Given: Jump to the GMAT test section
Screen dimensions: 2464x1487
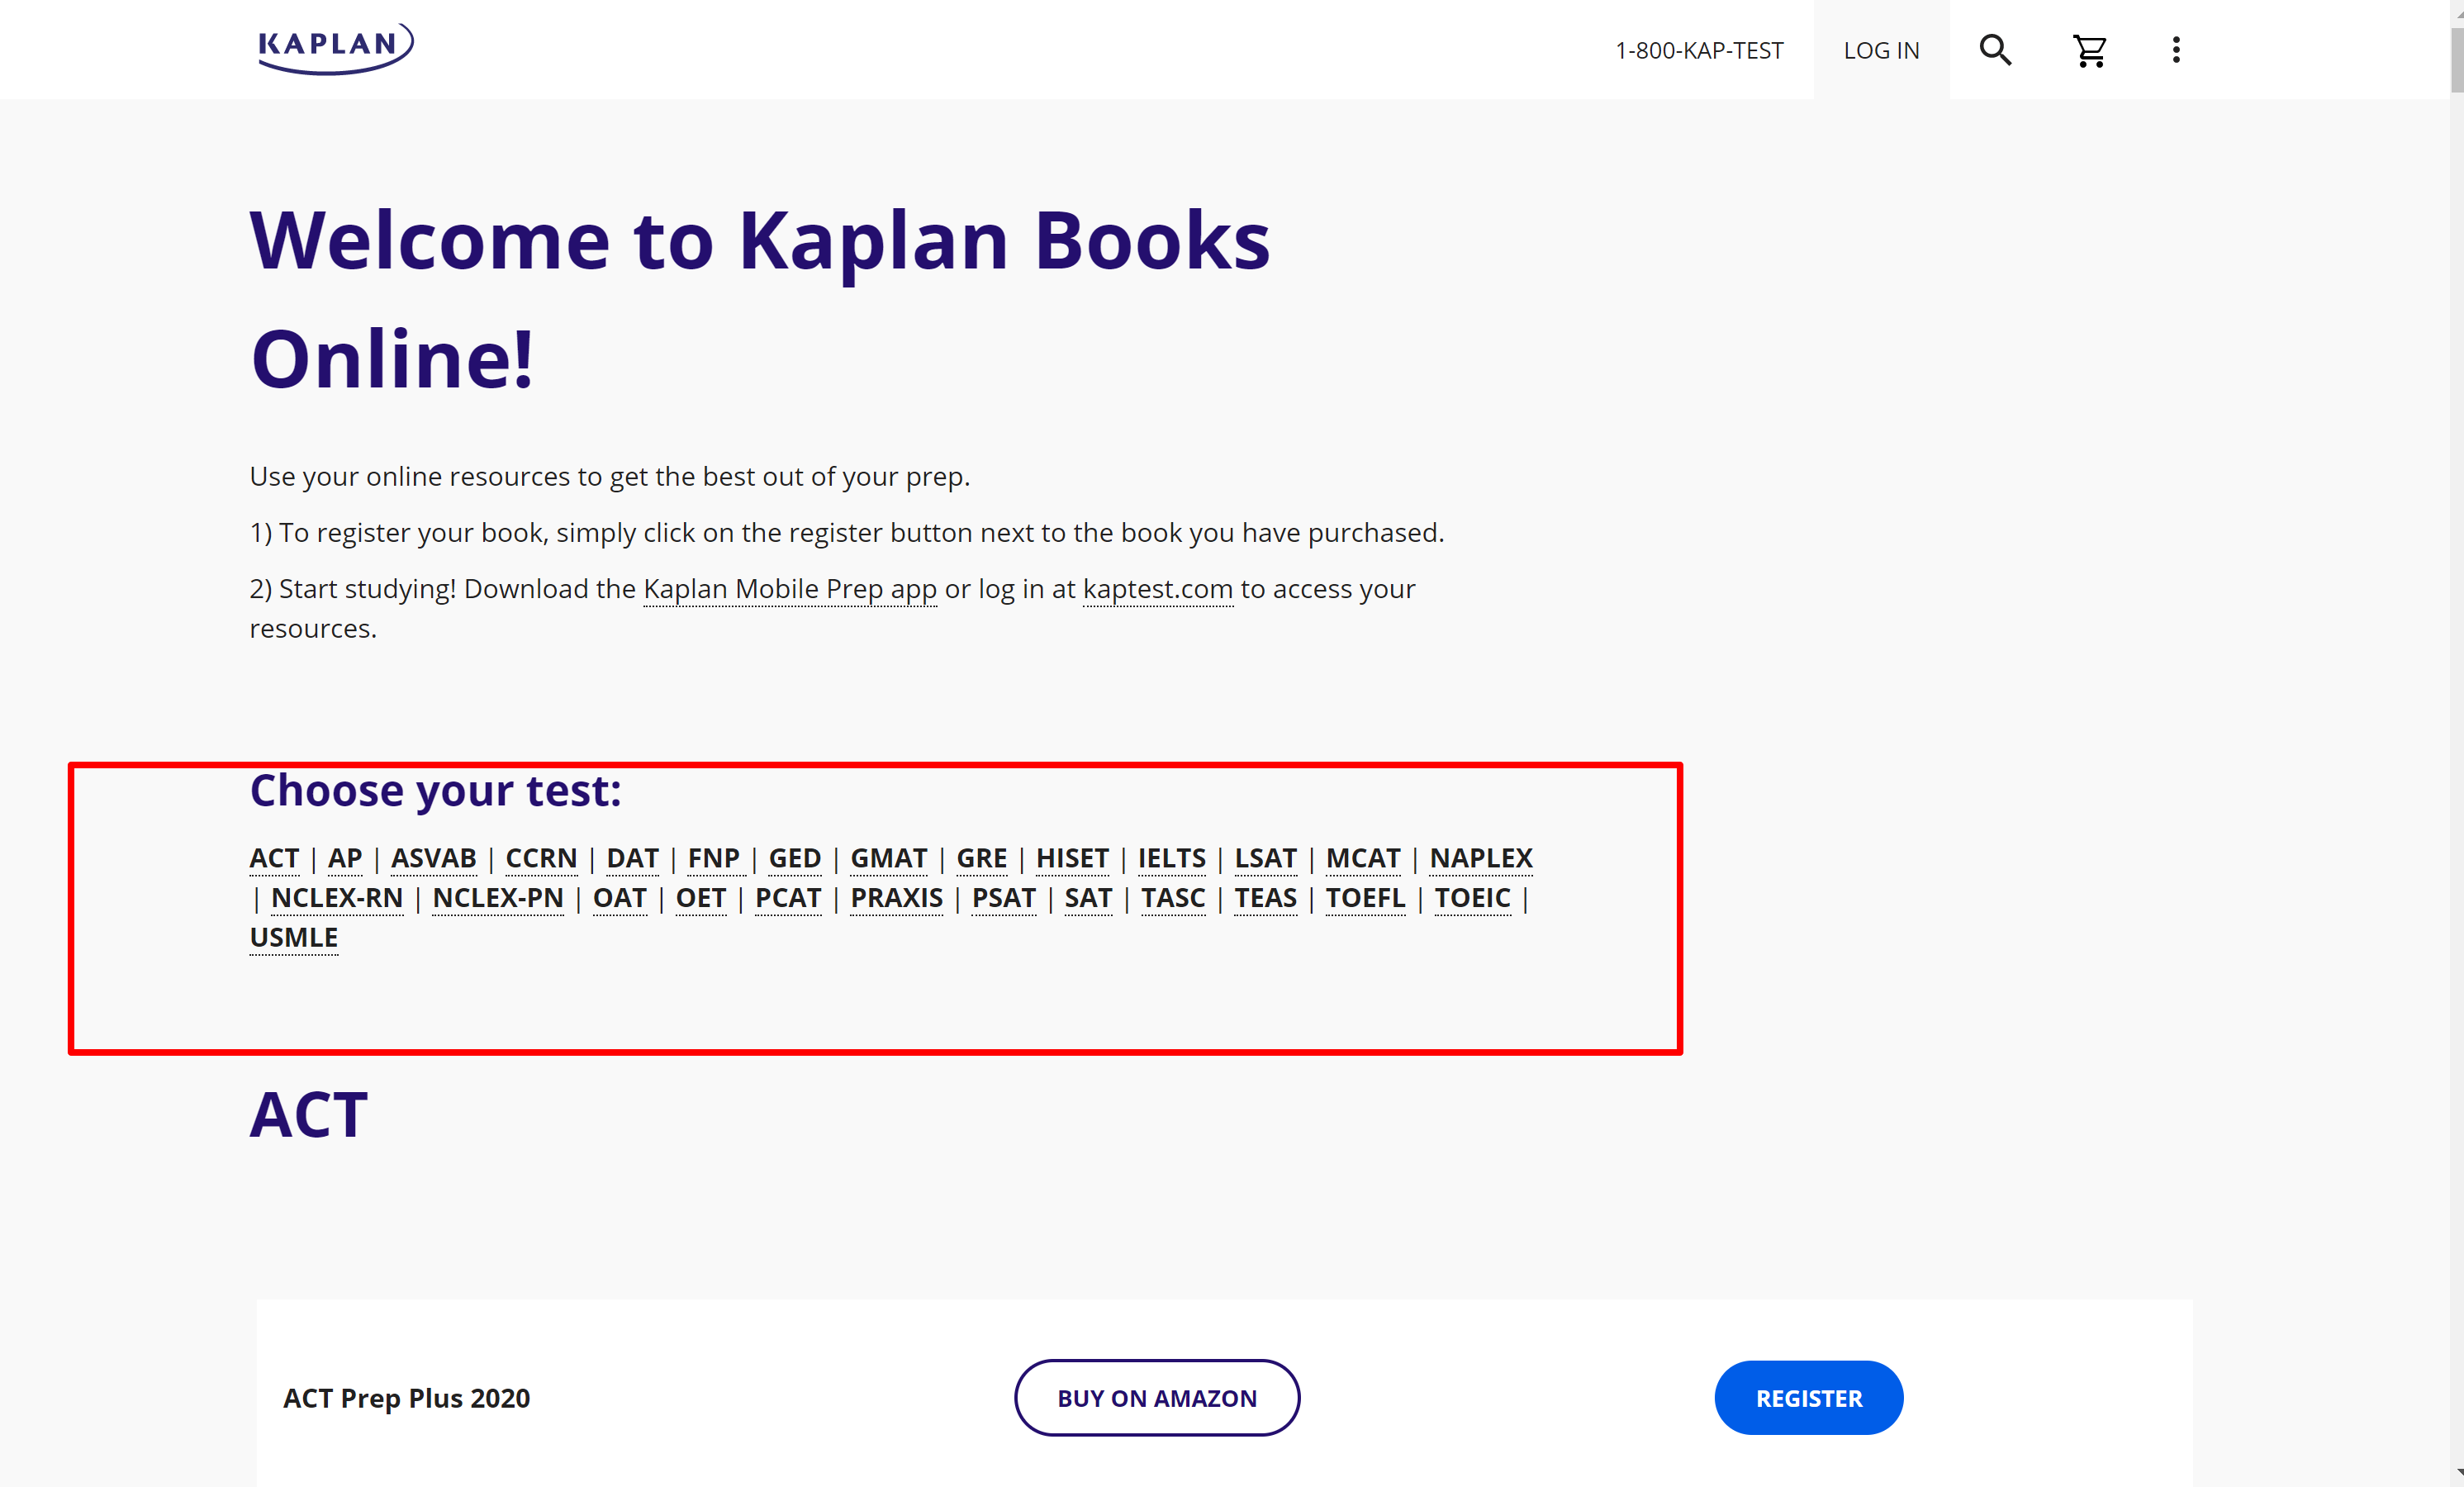Looking at the screenshot, I should pyautogui.click(x=888, y=858).
